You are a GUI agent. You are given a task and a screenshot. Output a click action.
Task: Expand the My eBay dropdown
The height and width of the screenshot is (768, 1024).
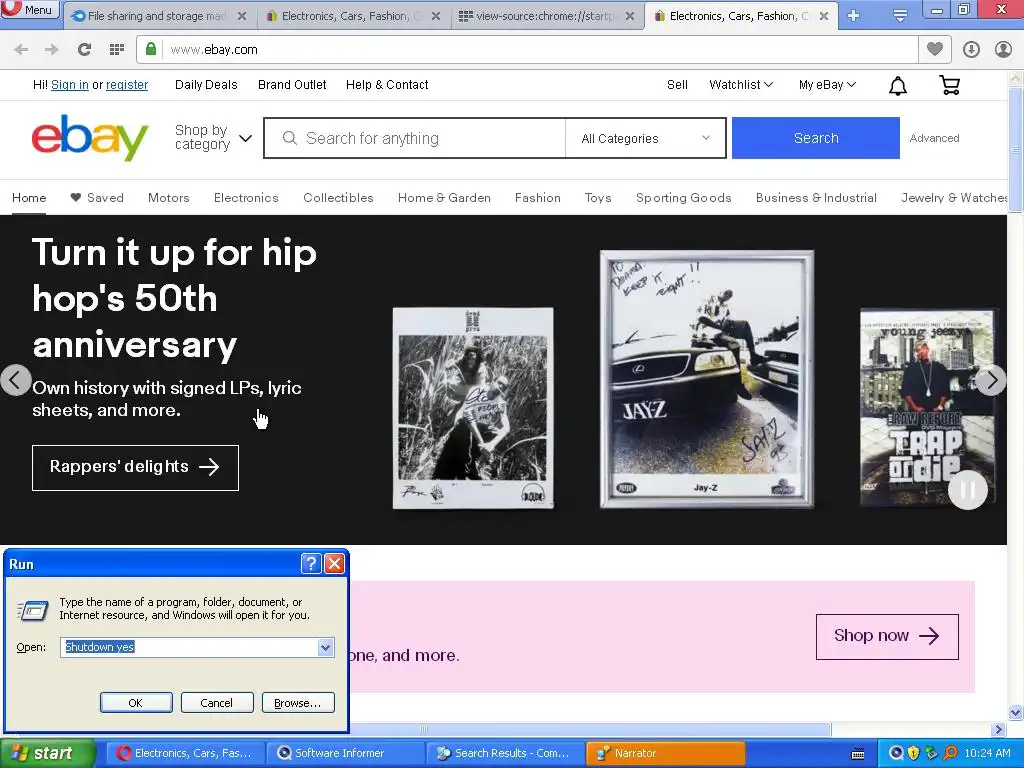[827, 85]
